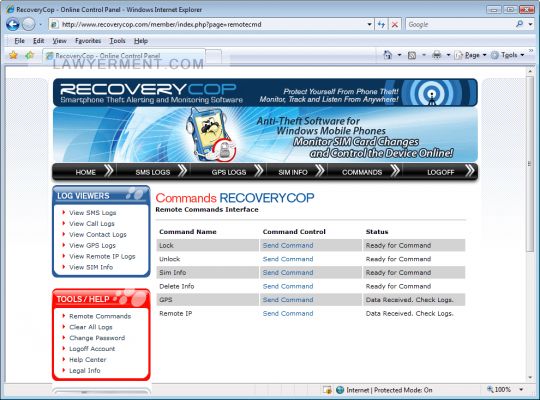Image resolution: width=540 pixels, height=400 pixels.
Task: Open the feeds icon dropdown arrow
Action: pyautogui.click(x=424, y=55)
